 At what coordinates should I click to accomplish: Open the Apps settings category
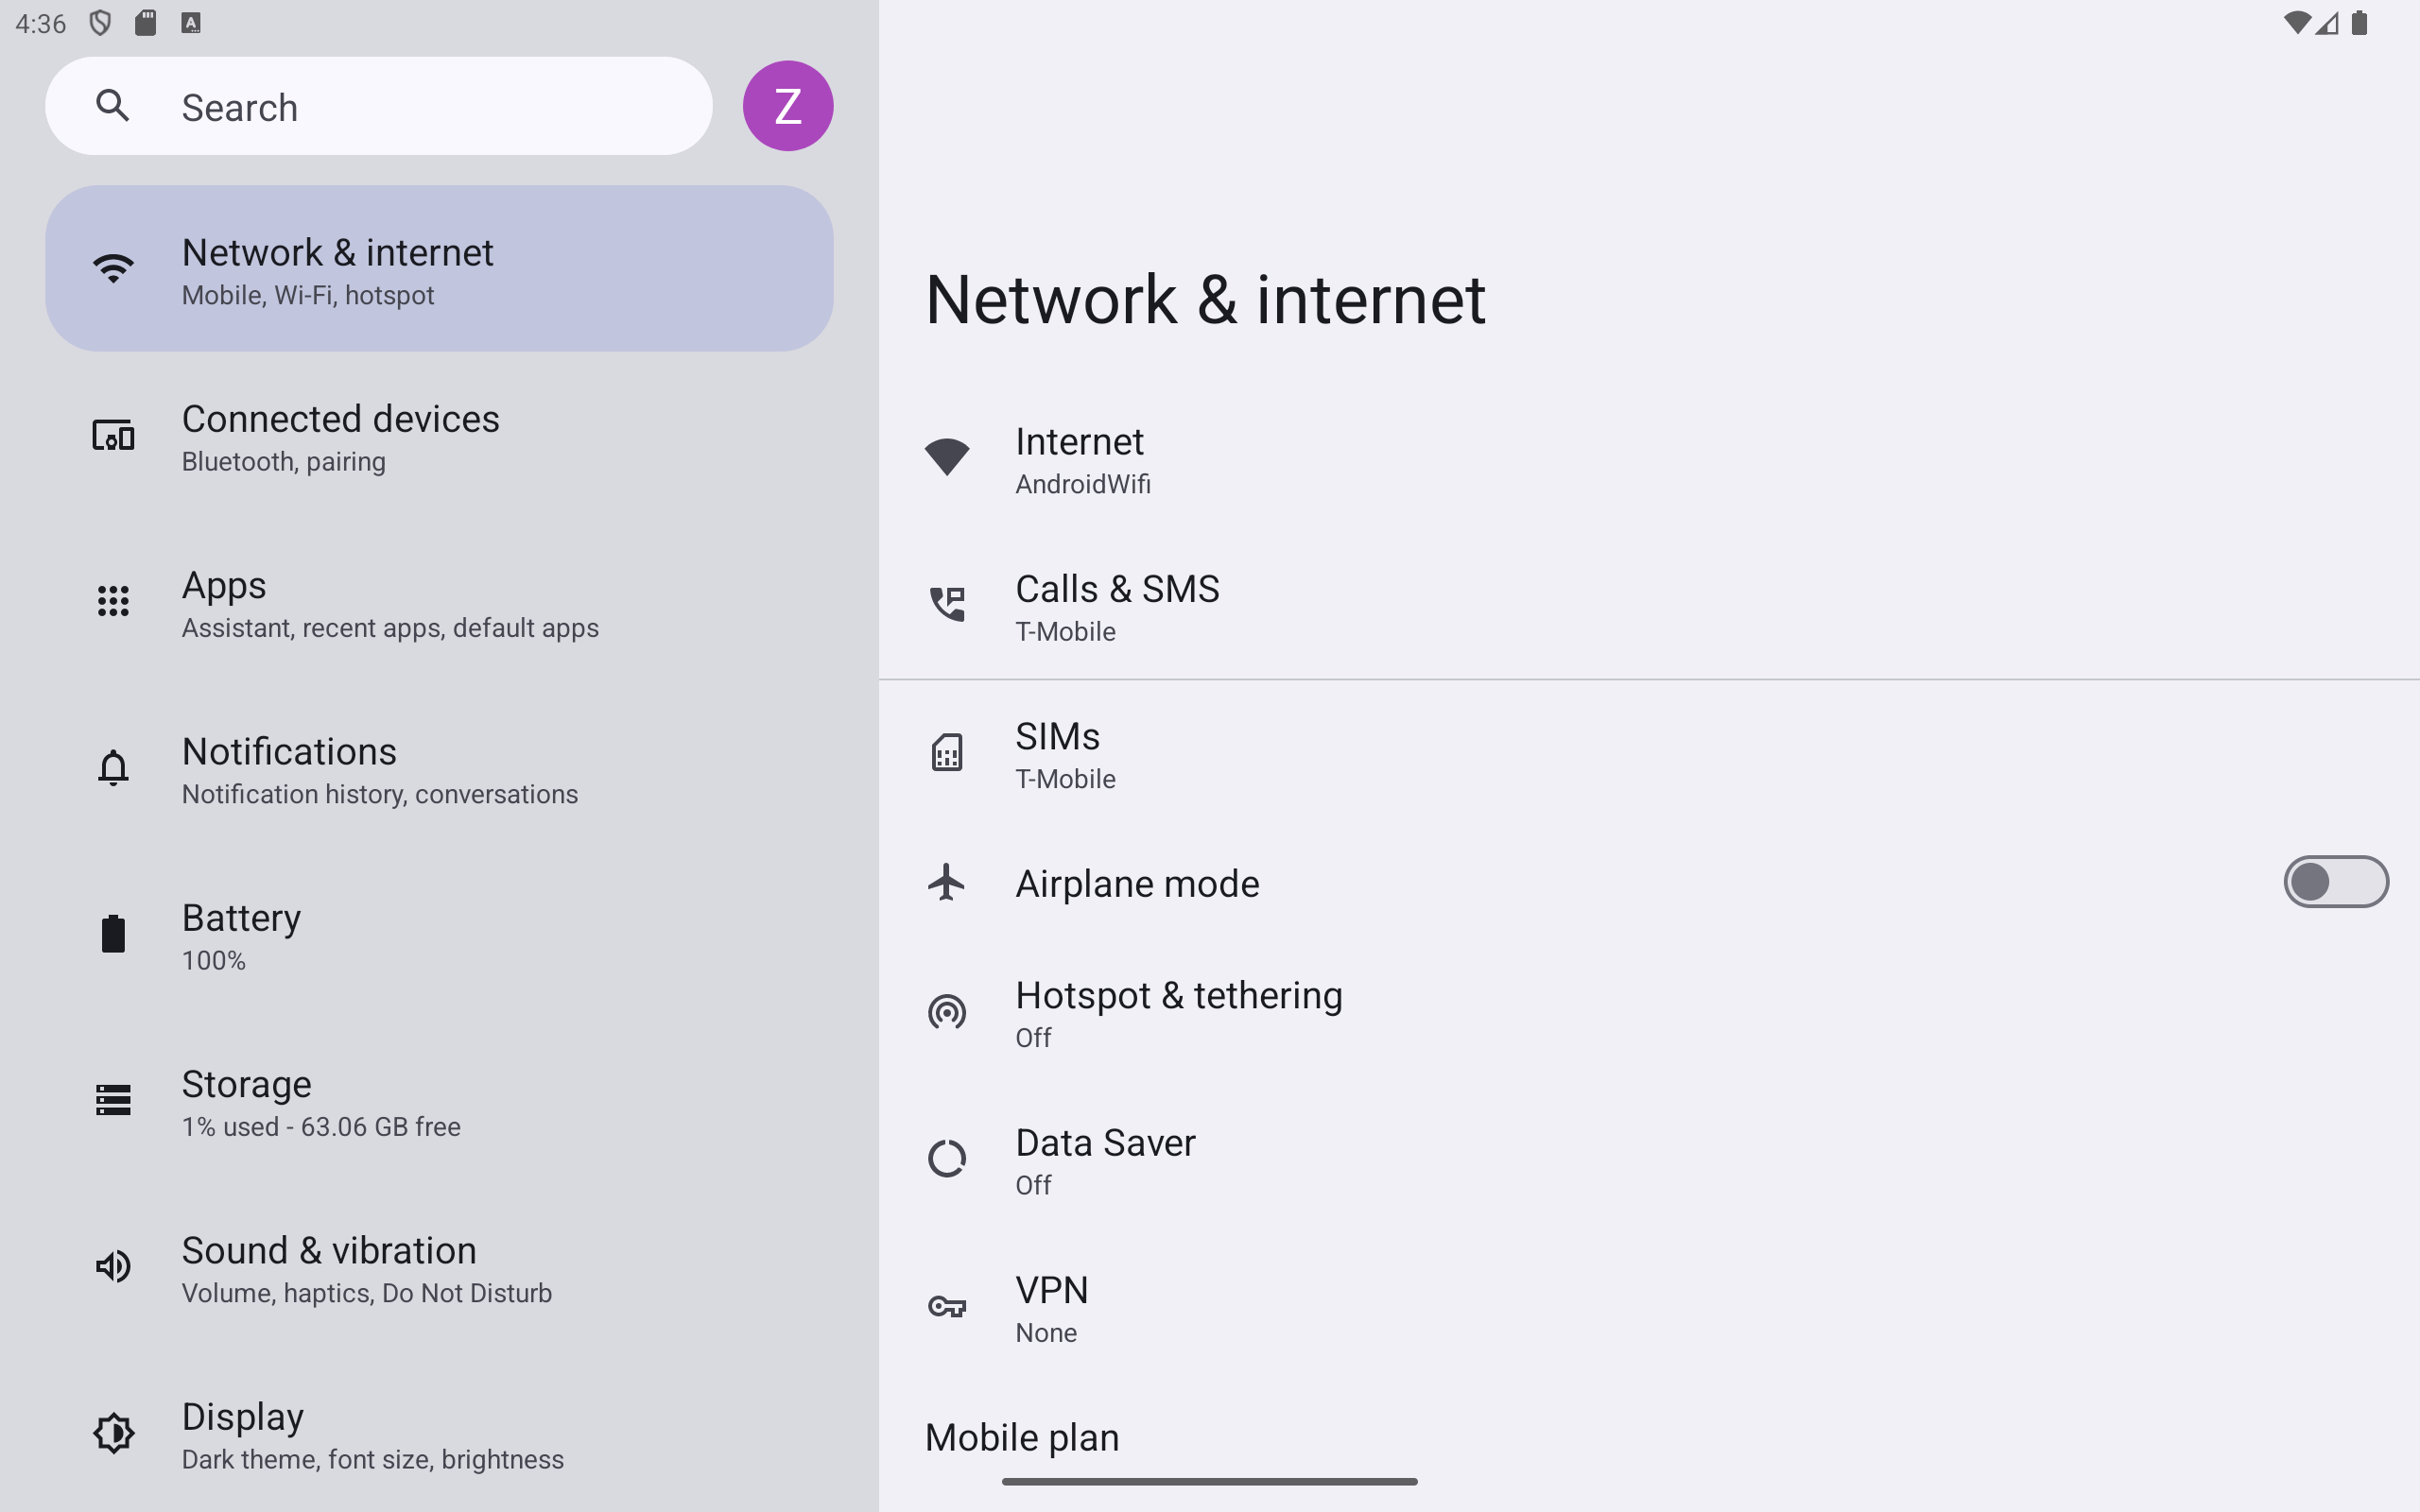coord(390,602)
